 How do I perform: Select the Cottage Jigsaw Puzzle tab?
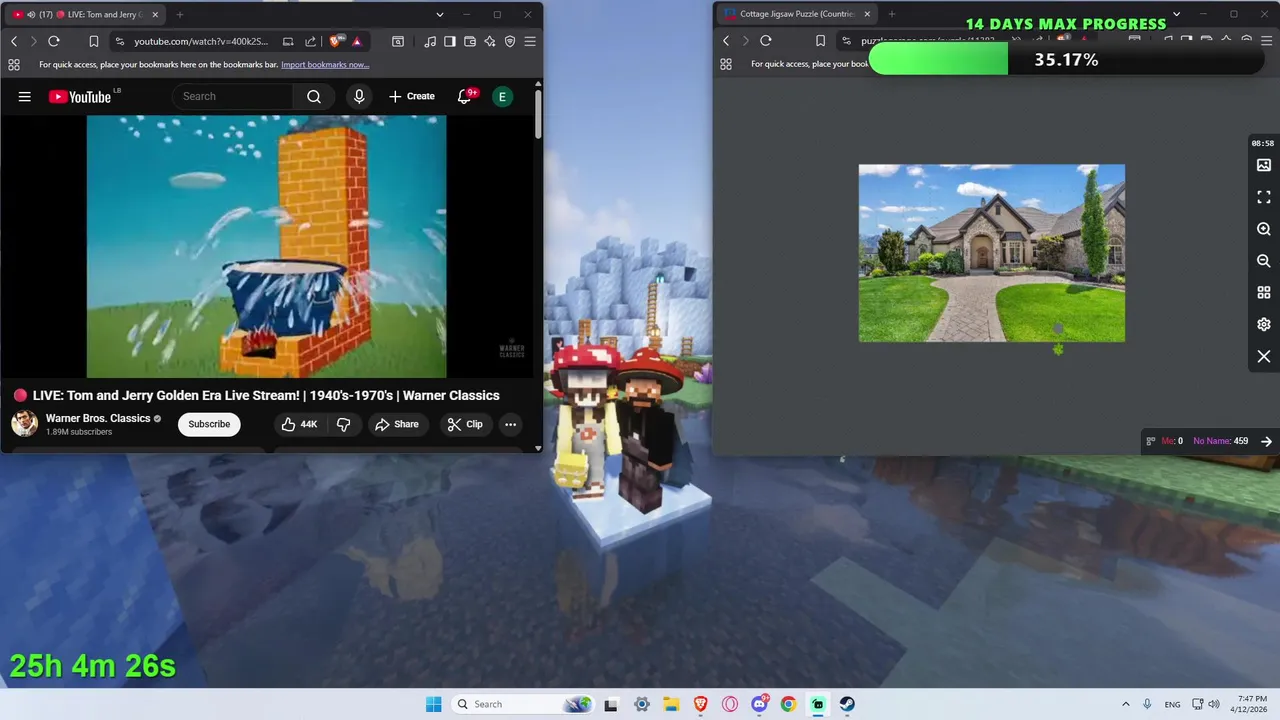[x=797, y=14]
